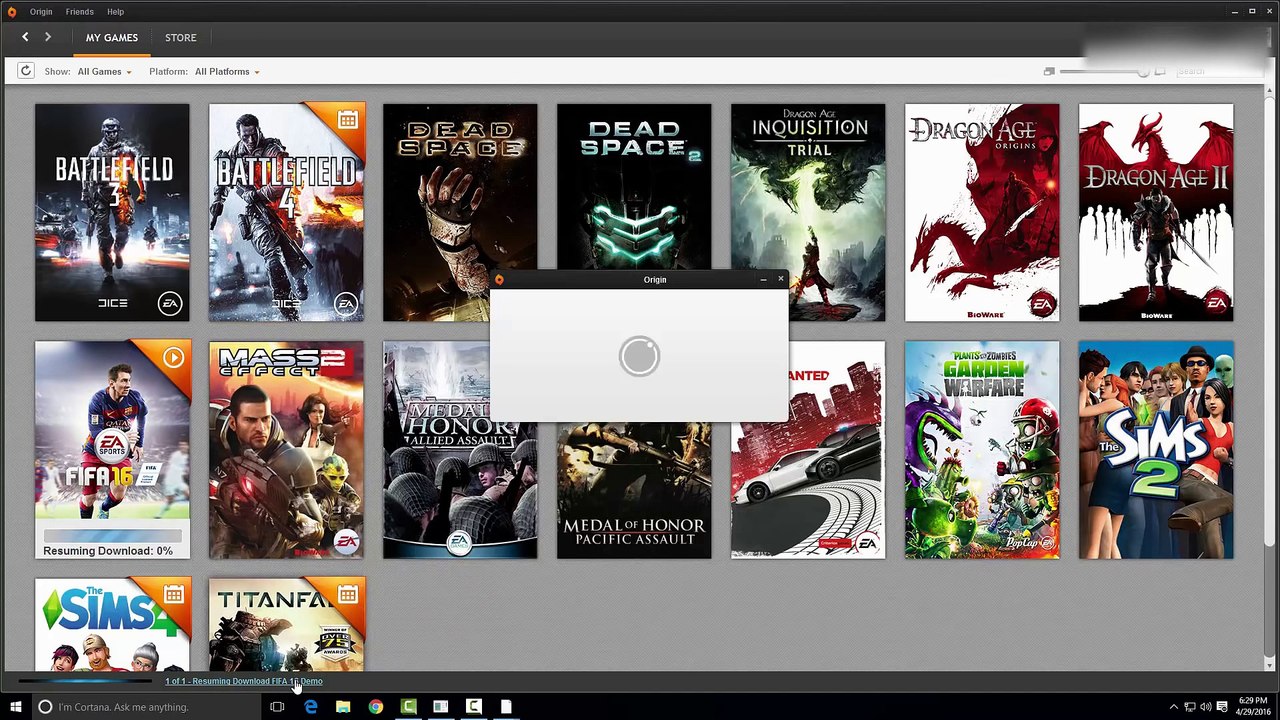Click the Cortana search box
Screen dimensions: 1280x720
(x=146, y=707)
